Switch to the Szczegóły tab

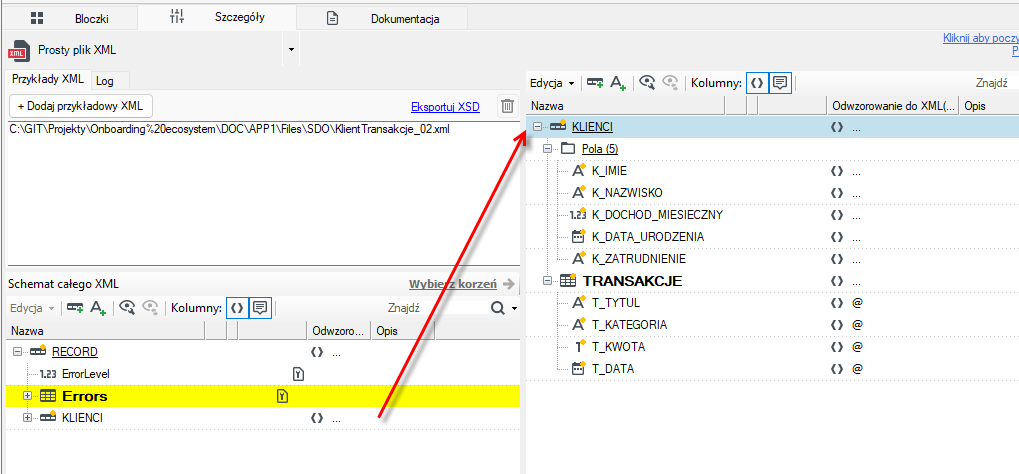217,18
